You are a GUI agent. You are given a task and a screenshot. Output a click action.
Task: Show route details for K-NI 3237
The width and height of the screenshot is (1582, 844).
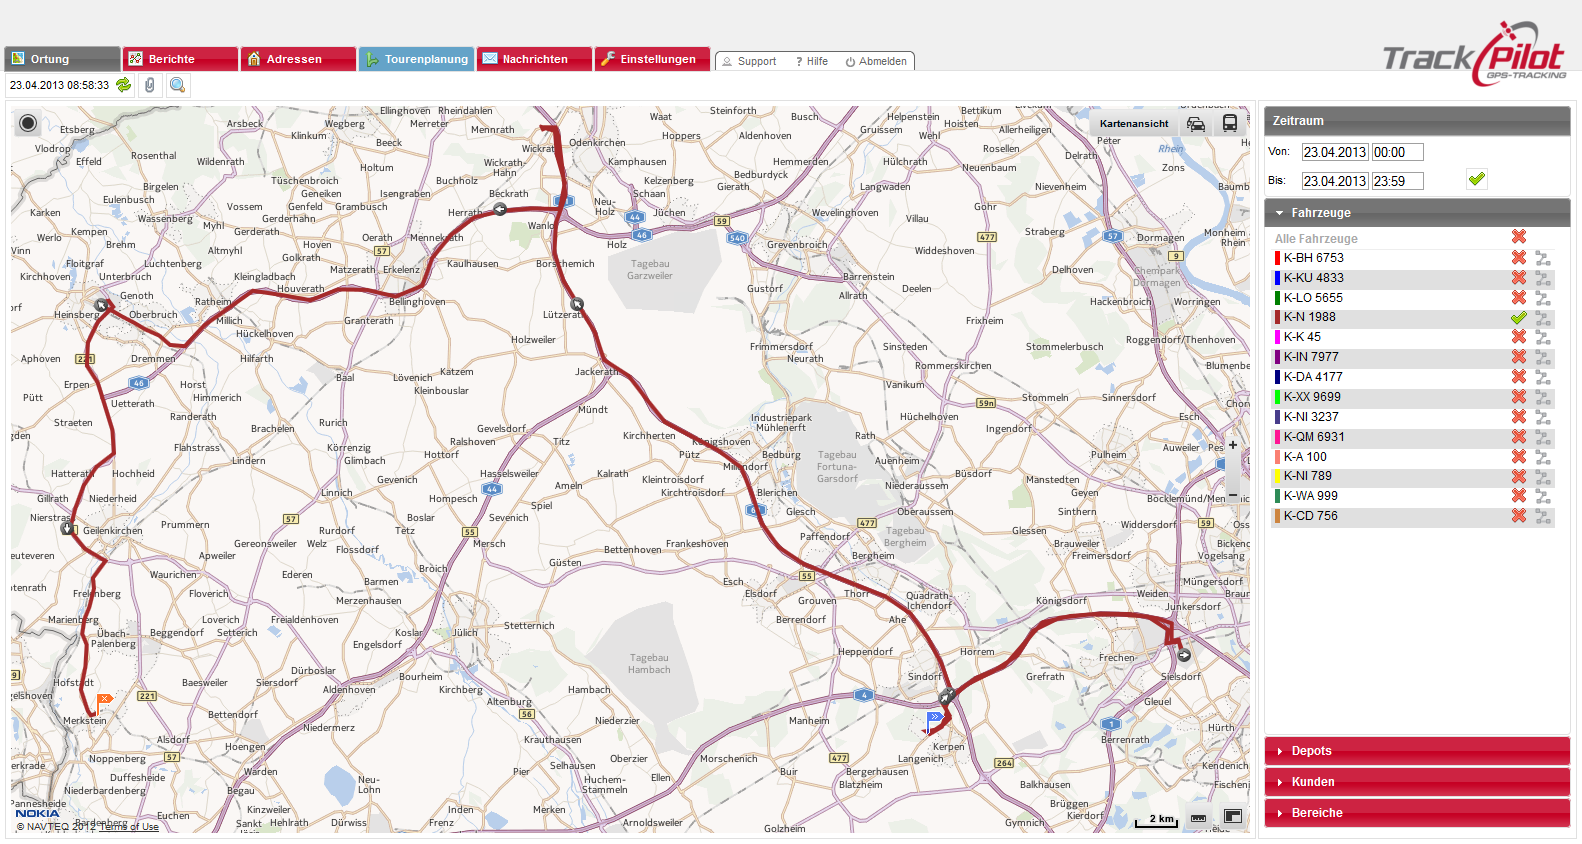pos(1543,417)
